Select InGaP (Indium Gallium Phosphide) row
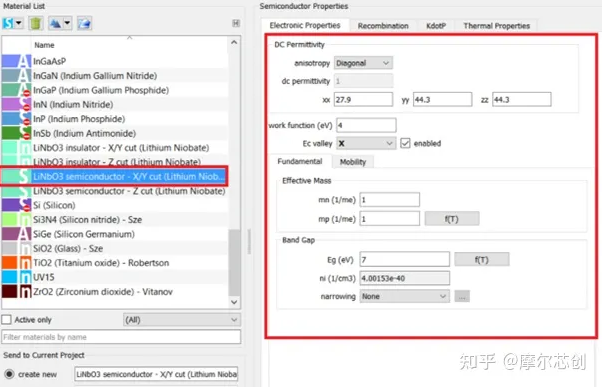Image resolution: width=602 pixels, height=387 pixels. click(114, 90)
